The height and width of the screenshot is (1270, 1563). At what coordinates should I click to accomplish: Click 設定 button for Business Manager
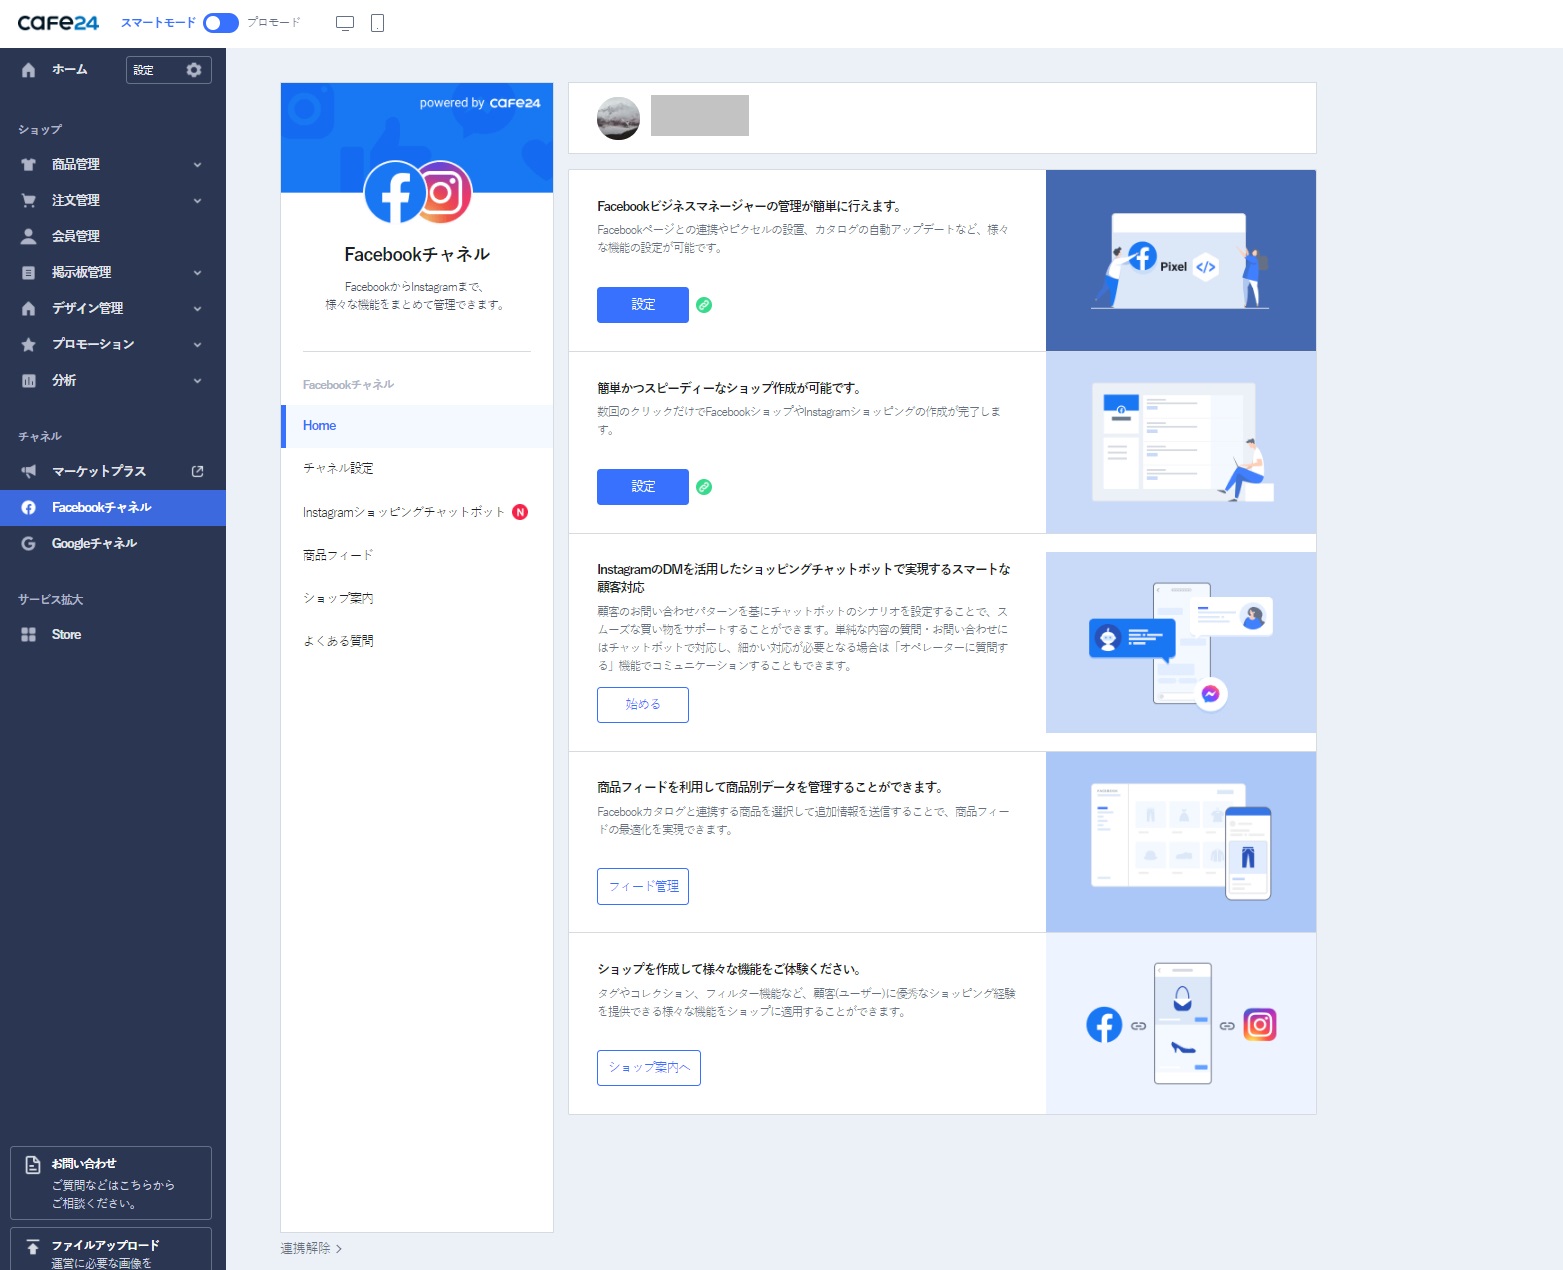pyautogui.click(x=643, y=305)
